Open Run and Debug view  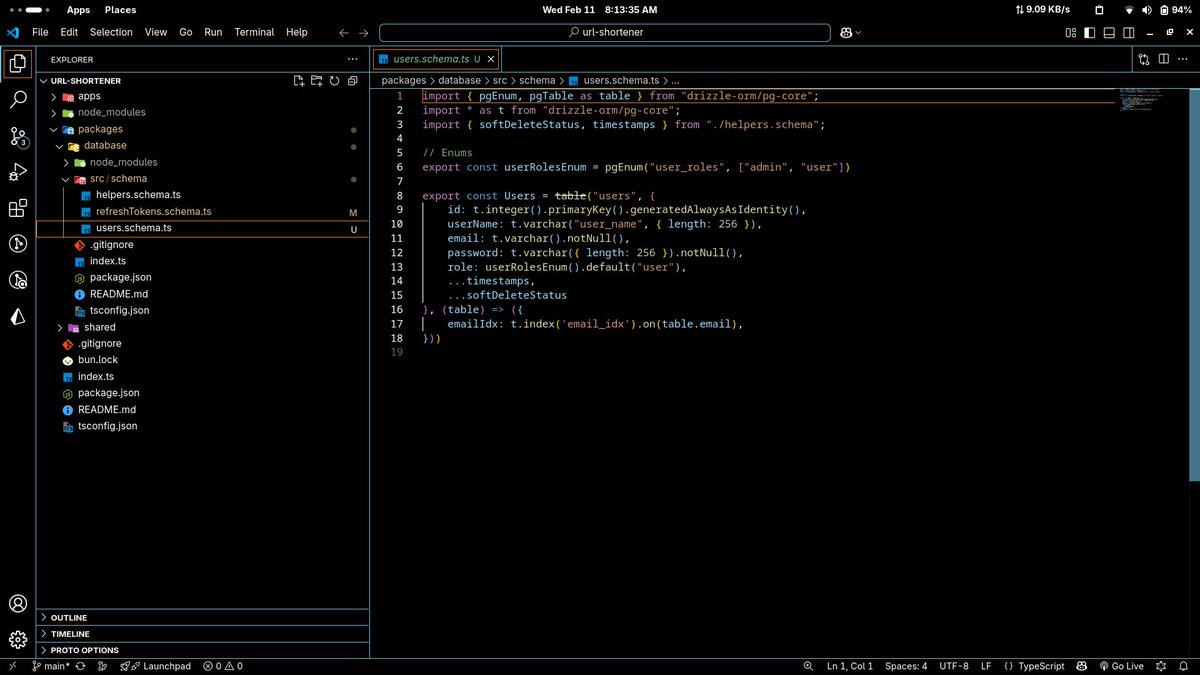[x=17, y=172]
